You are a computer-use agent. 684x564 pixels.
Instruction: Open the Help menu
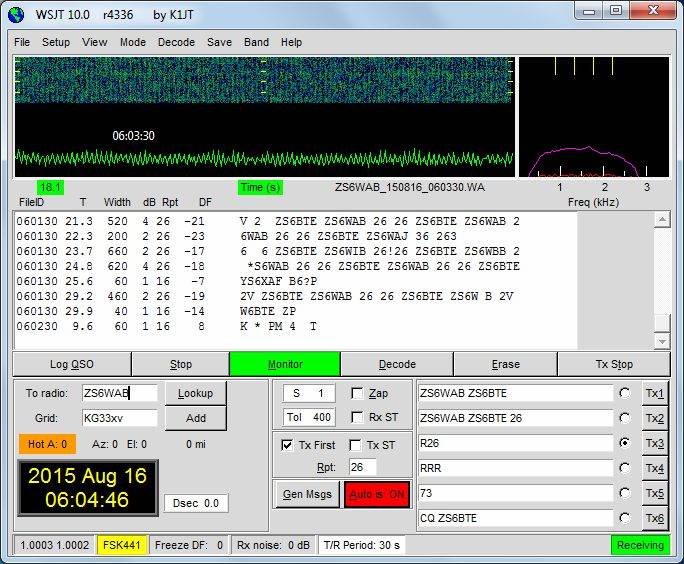[291, 42]
